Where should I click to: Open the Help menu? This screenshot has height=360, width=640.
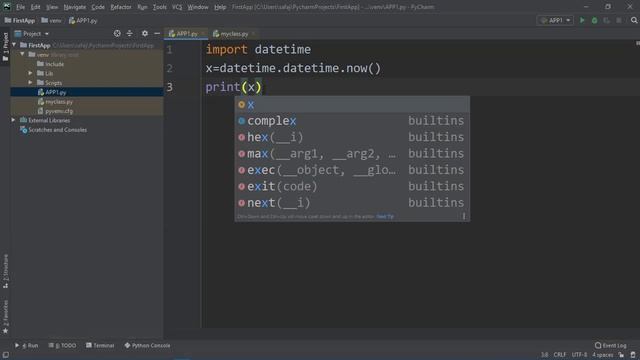pyautogui.click(x=220, y=7)
